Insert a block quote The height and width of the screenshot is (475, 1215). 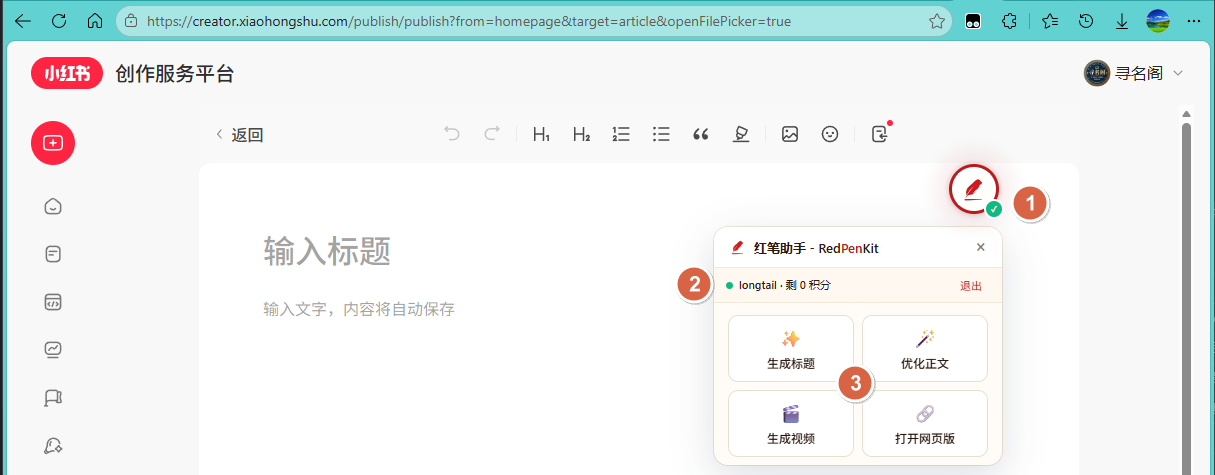coord(701,134)
